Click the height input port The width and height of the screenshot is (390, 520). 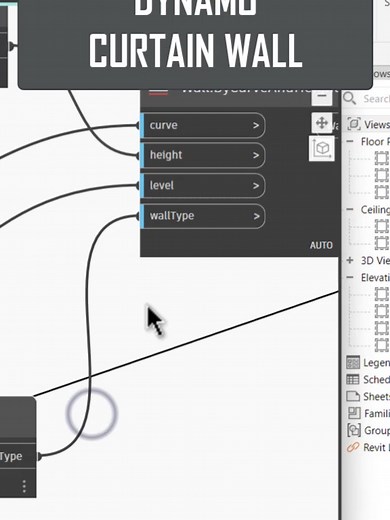203,155
